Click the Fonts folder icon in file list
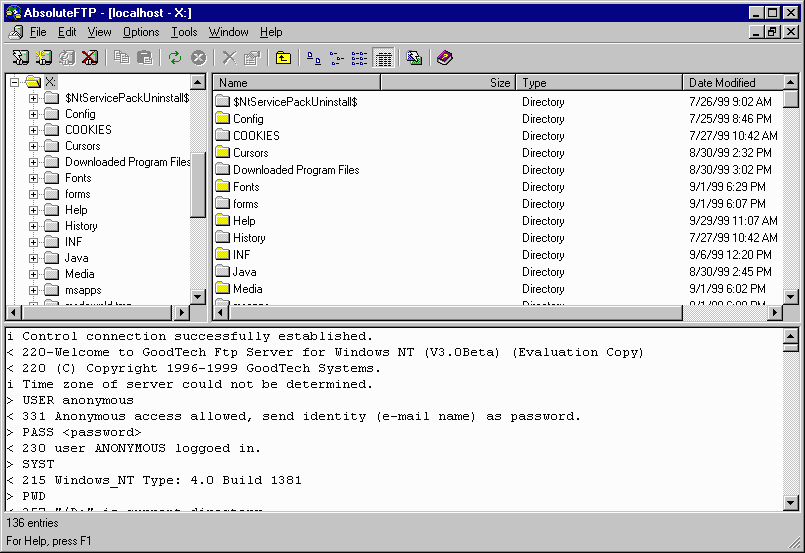805x553 pixels. click(x=222, y=186)
